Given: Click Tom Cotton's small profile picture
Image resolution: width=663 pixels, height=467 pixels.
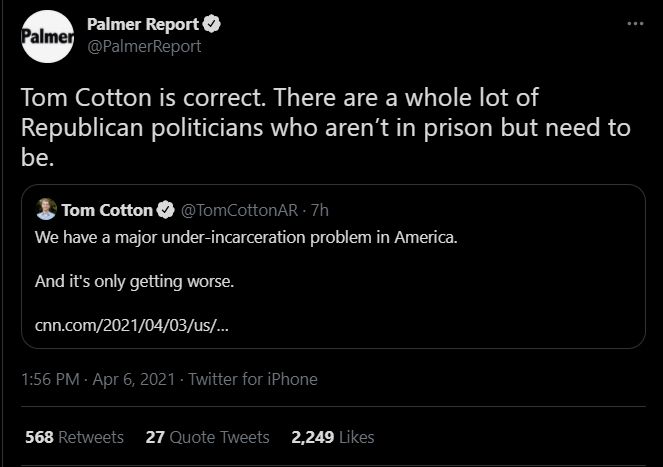Looking at the screenshot, I should point(45,210).
